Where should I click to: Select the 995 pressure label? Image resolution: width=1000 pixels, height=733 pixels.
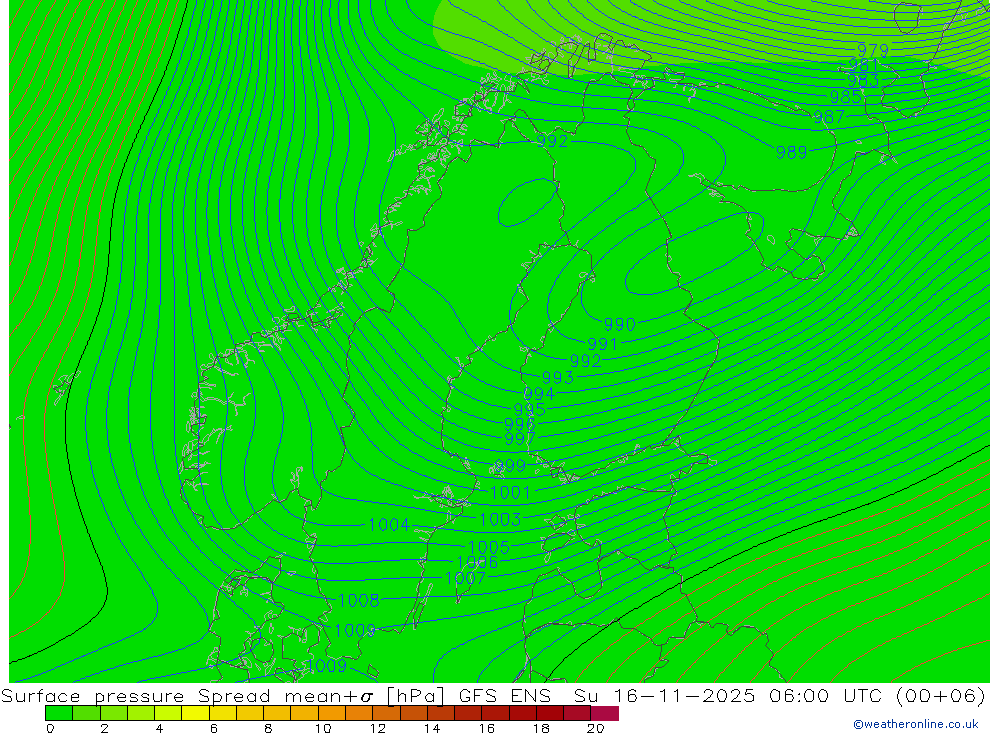click(x=529, y=409)
